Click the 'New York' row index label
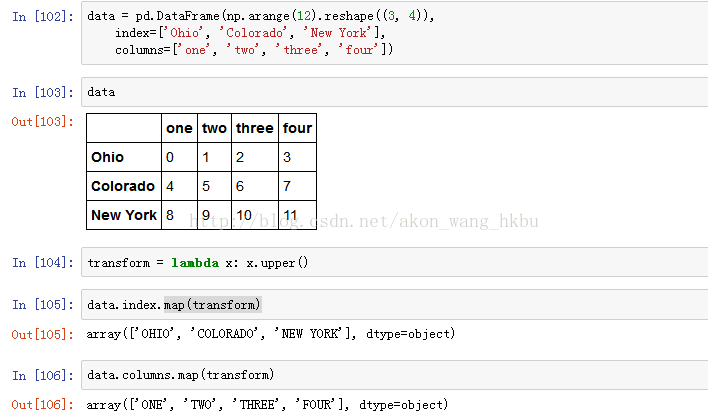 click(x=124, y=215)
